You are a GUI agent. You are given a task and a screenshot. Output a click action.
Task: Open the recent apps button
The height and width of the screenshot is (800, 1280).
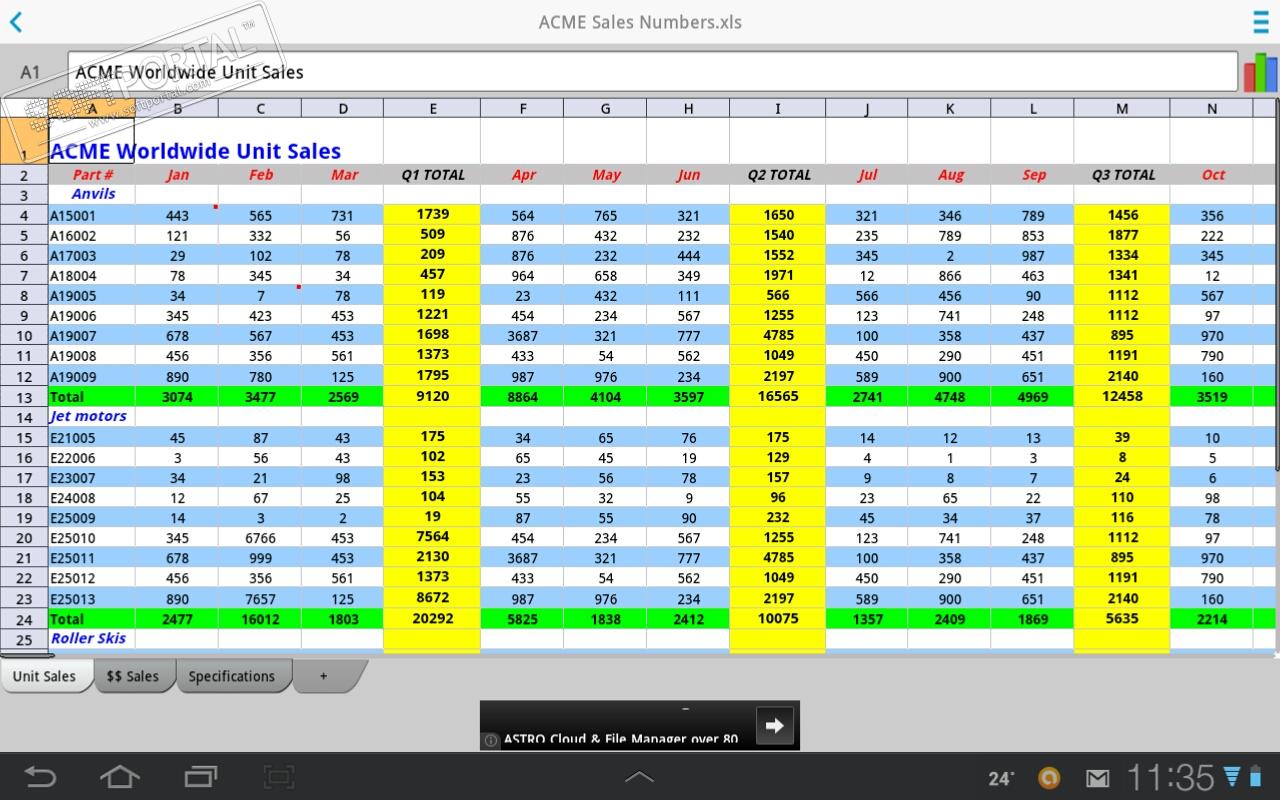point(201,776)
